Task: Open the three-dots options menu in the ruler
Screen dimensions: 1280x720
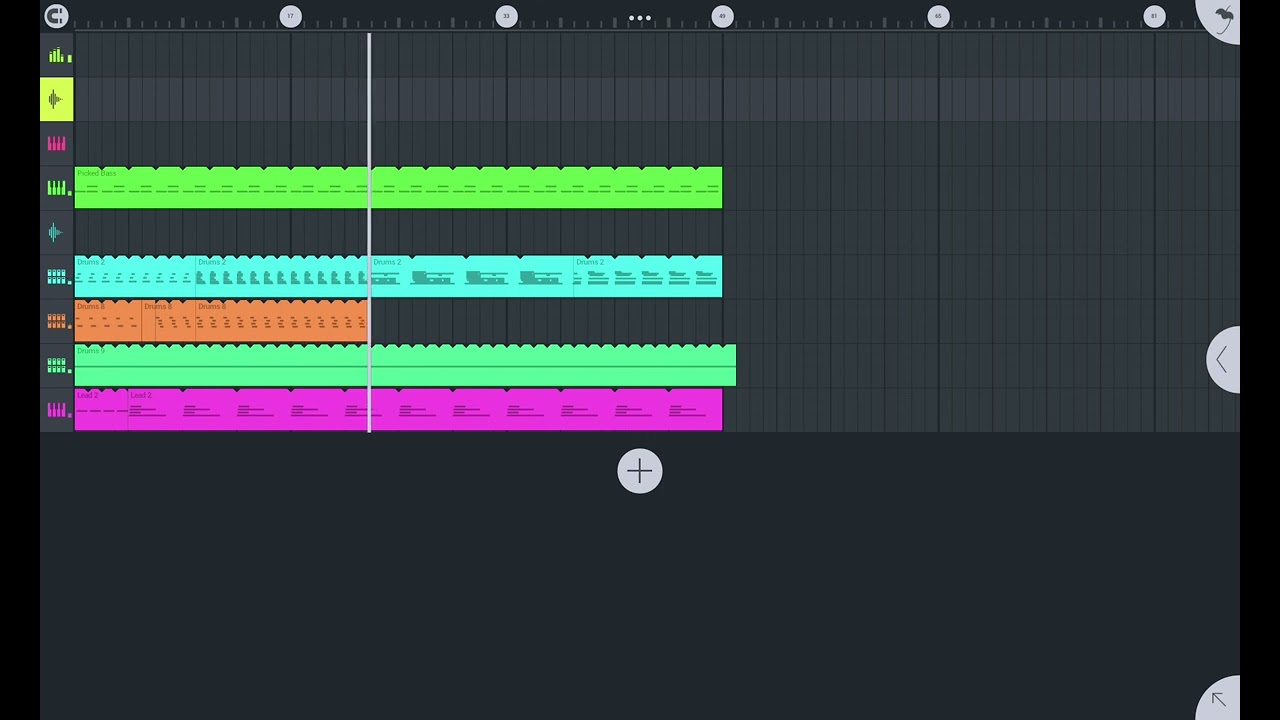Action: point(640,18)
